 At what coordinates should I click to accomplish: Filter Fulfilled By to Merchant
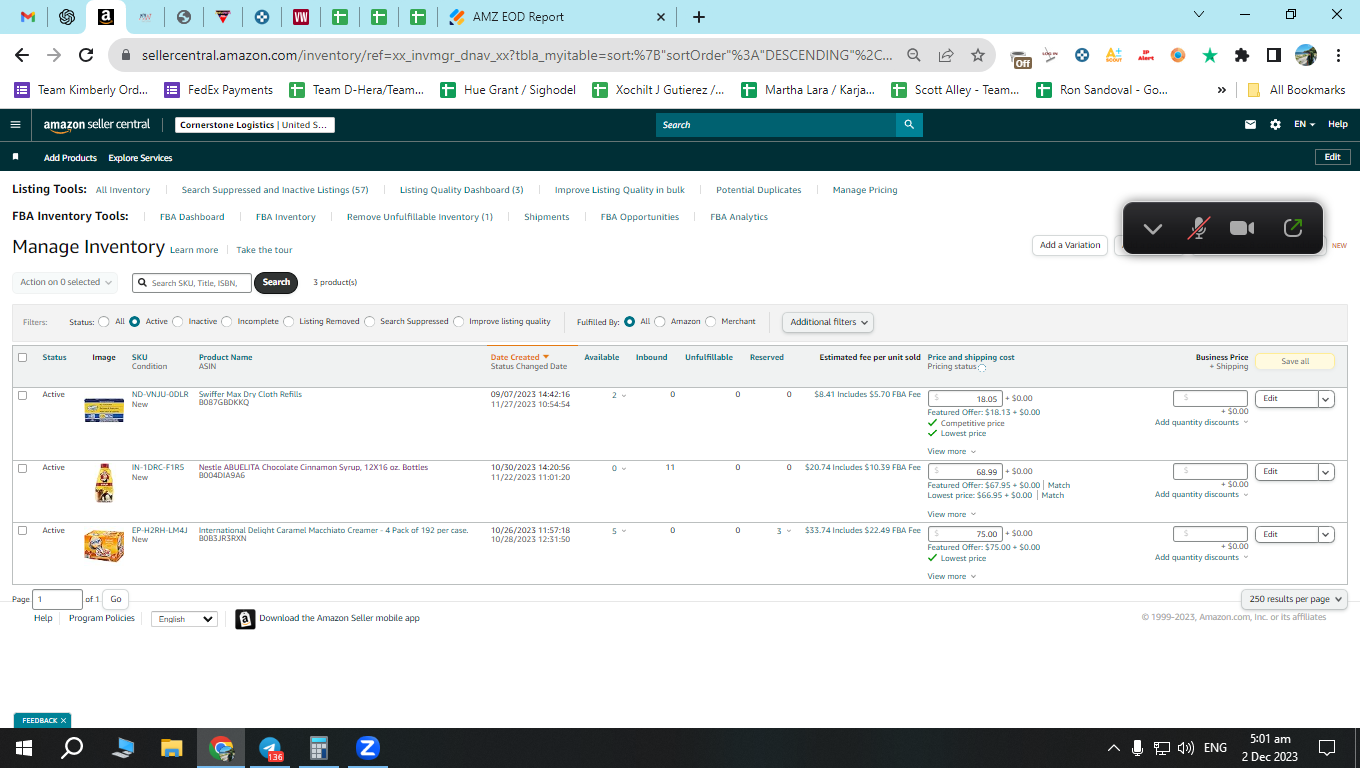711,322
